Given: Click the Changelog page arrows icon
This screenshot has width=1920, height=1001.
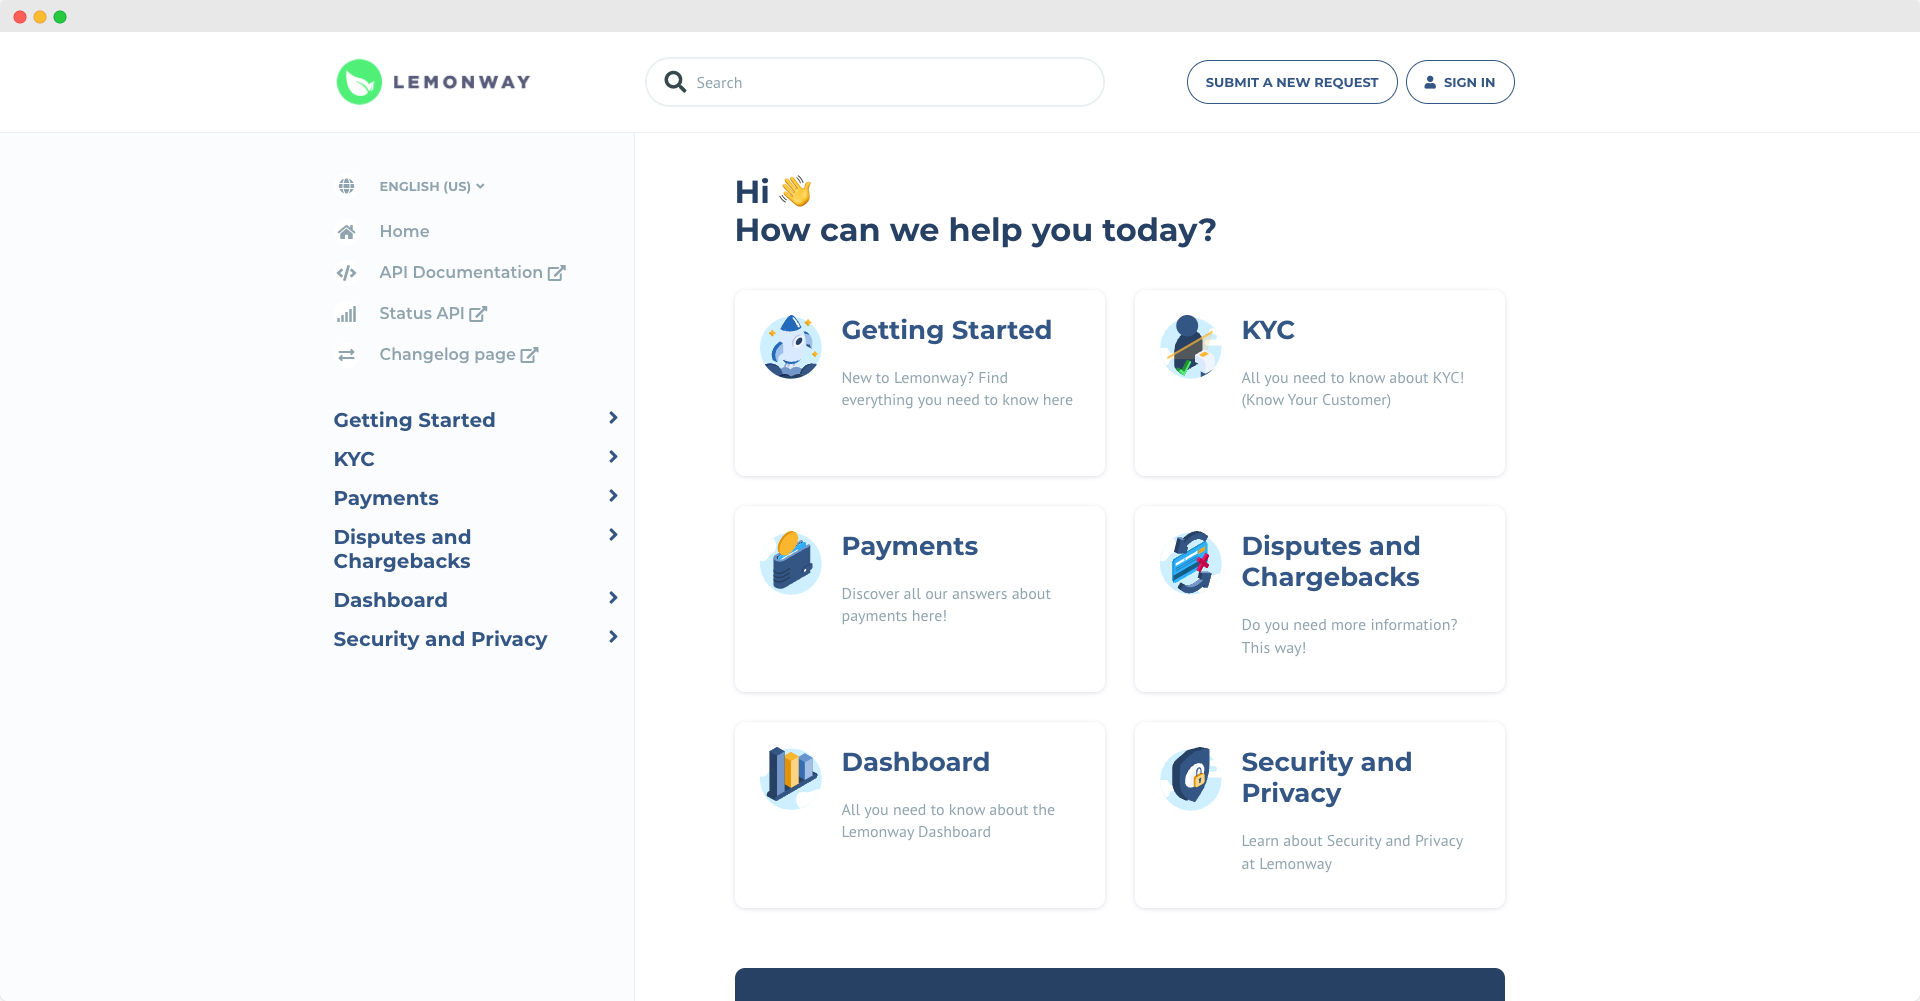Looking at the screenshot, I should [x=346, y=355].
